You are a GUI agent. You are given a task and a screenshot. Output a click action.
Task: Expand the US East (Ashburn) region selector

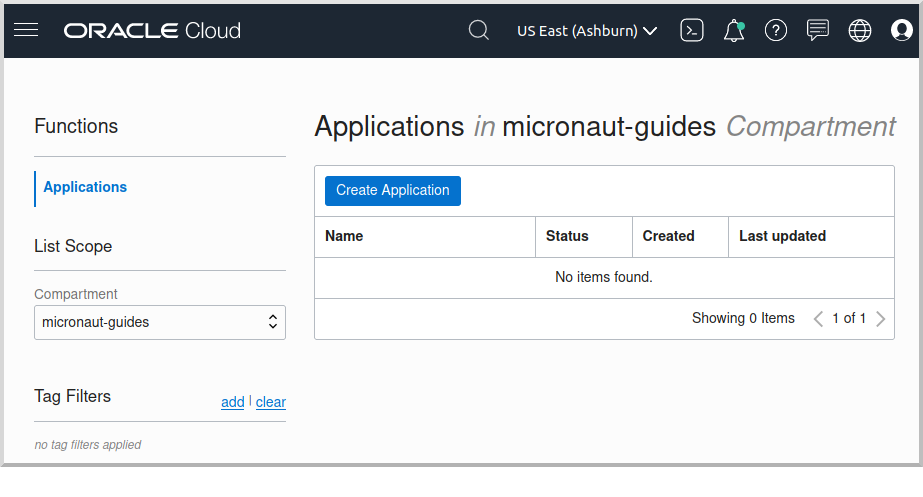point(587,31)
